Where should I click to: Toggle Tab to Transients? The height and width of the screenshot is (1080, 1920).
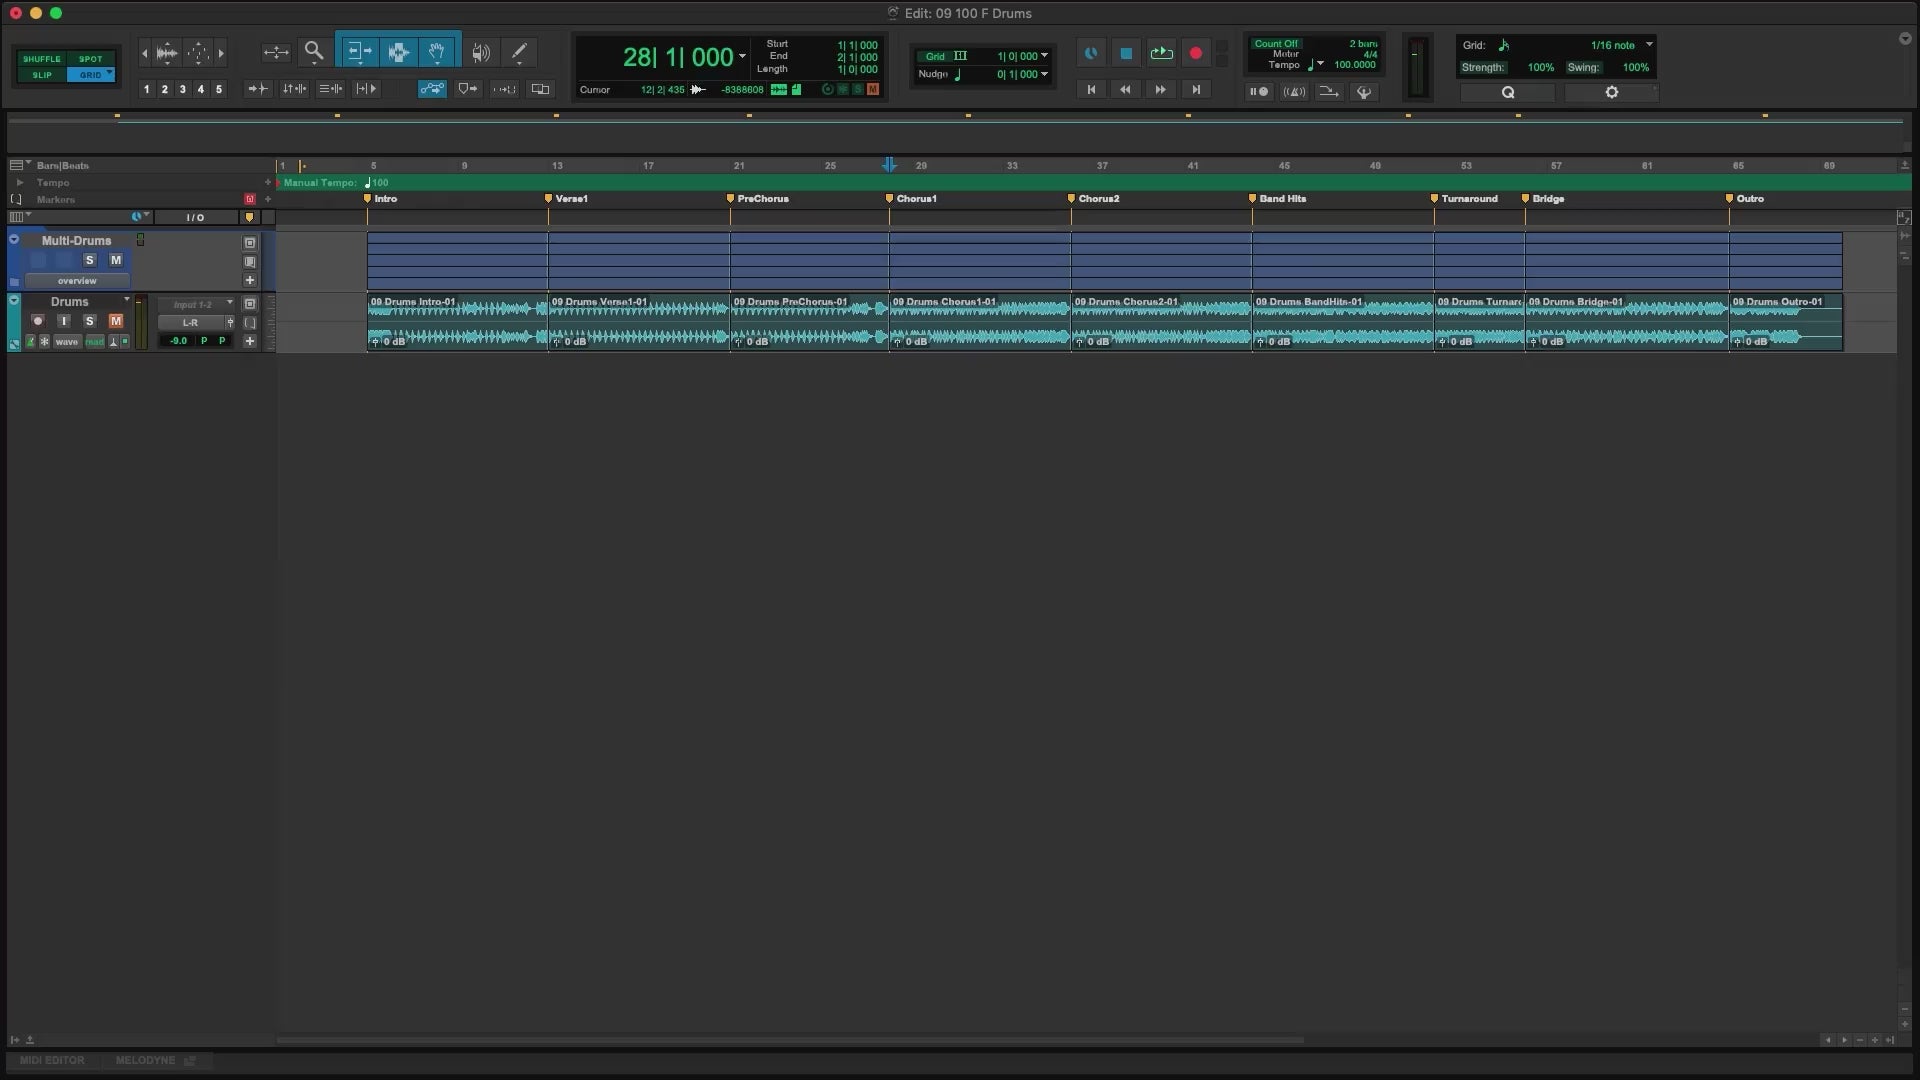(x=258, y=89)
